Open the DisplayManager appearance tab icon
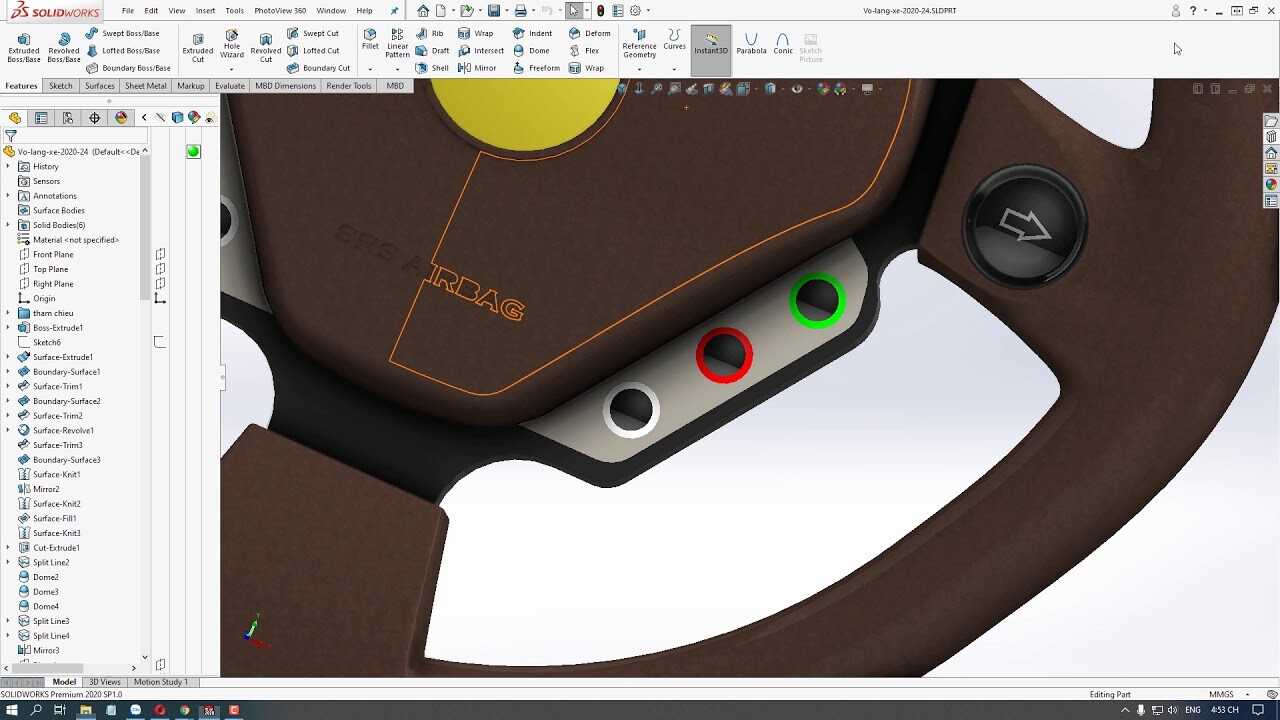The height and width of the screenshot is (720, 1280). 121,118
